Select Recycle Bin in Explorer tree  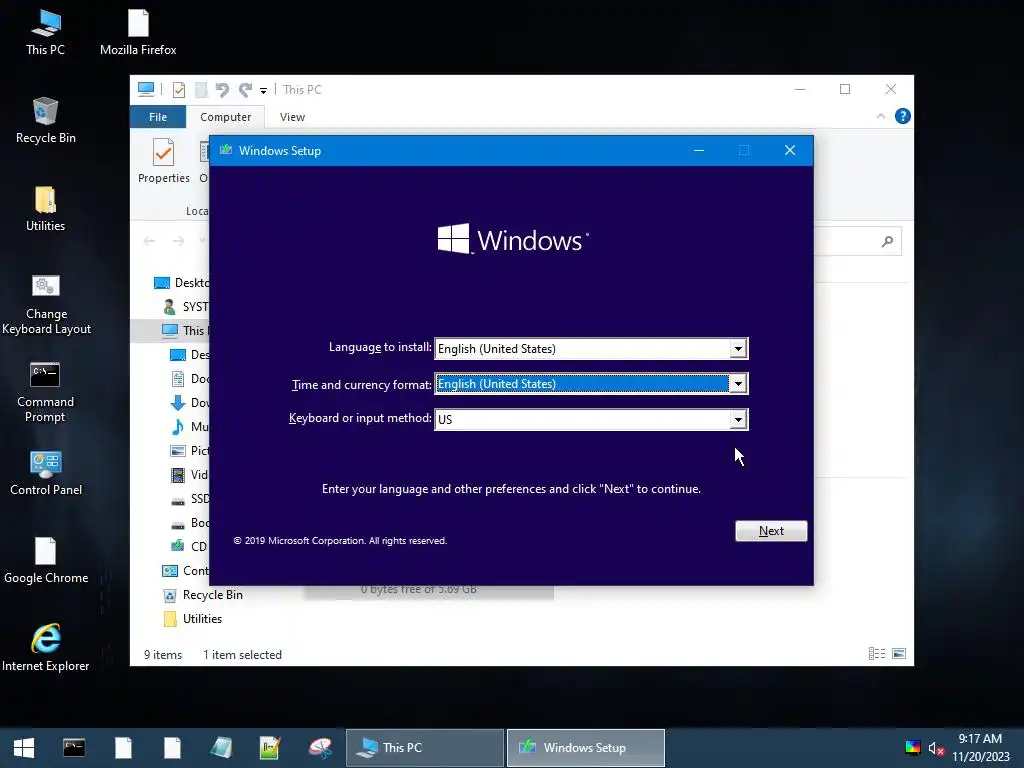(203, 595)
